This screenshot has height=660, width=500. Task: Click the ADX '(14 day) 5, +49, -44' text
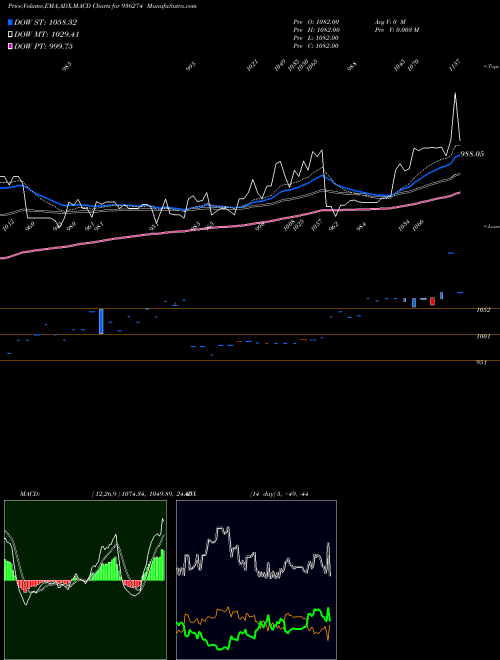[x=279, y=494]
